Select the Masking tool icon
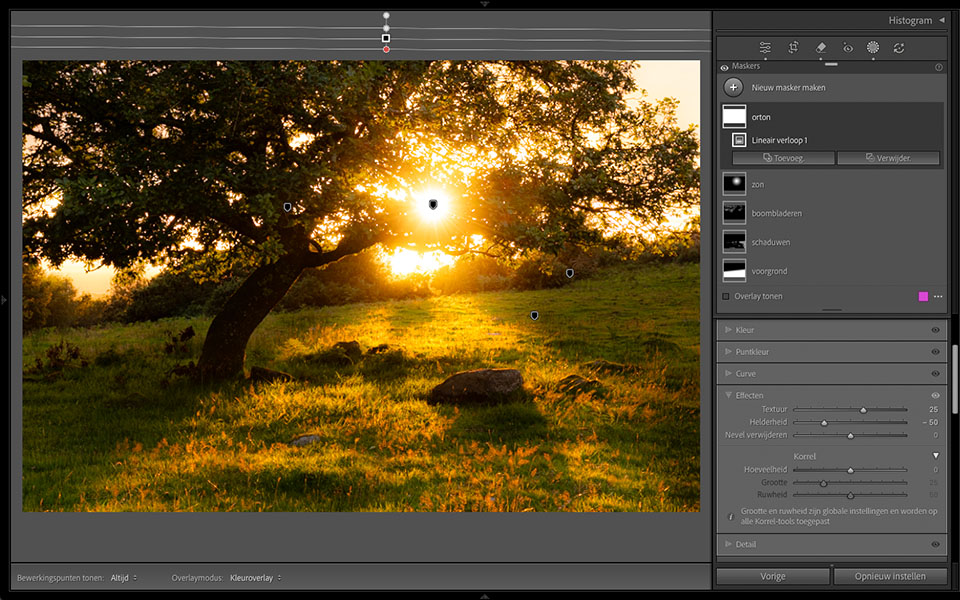 pyautogui.click(x=873, y=47)
